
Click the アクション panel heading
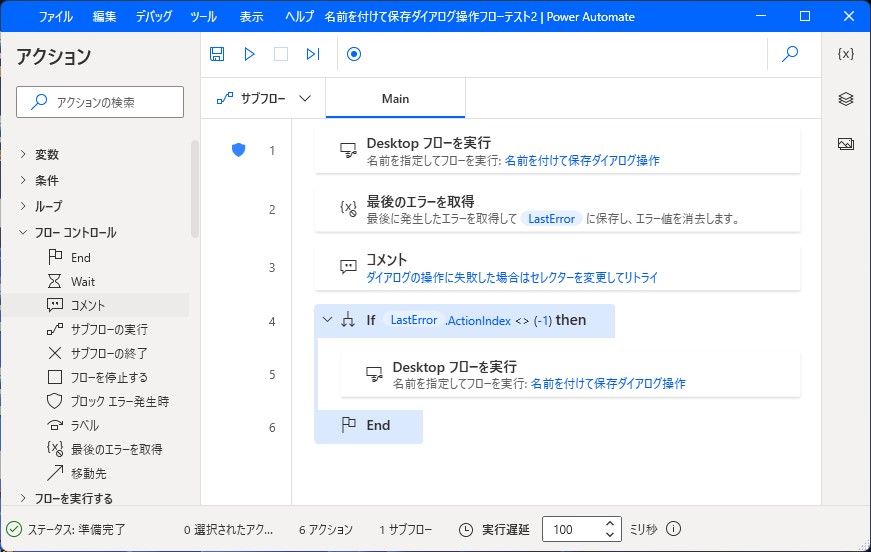[x=53, y=57]
